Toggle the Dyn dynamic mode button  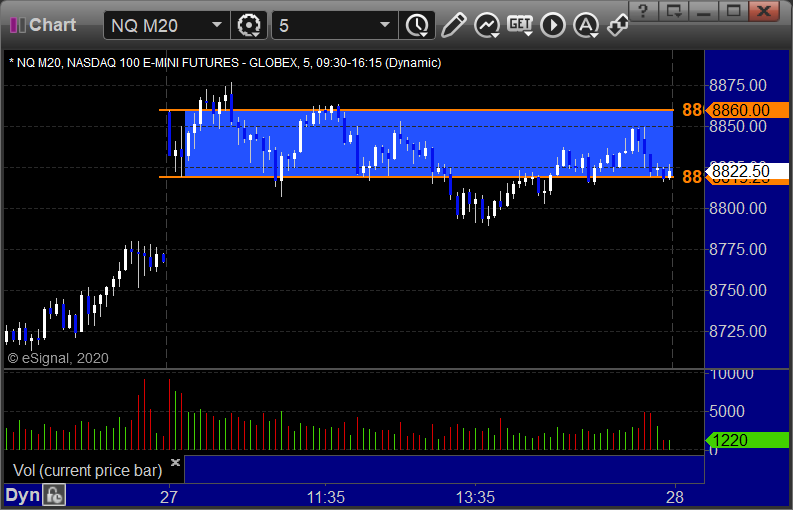(x=22, y=495)
